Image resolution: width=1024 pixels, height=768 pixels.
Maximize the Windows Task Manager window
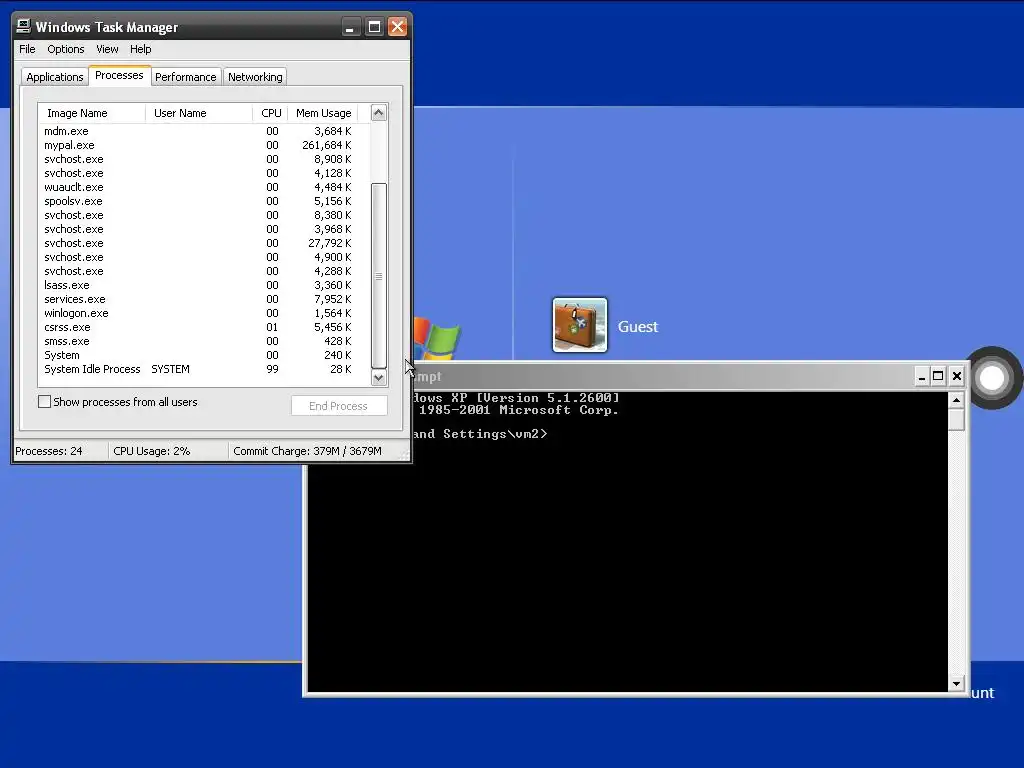374,27
